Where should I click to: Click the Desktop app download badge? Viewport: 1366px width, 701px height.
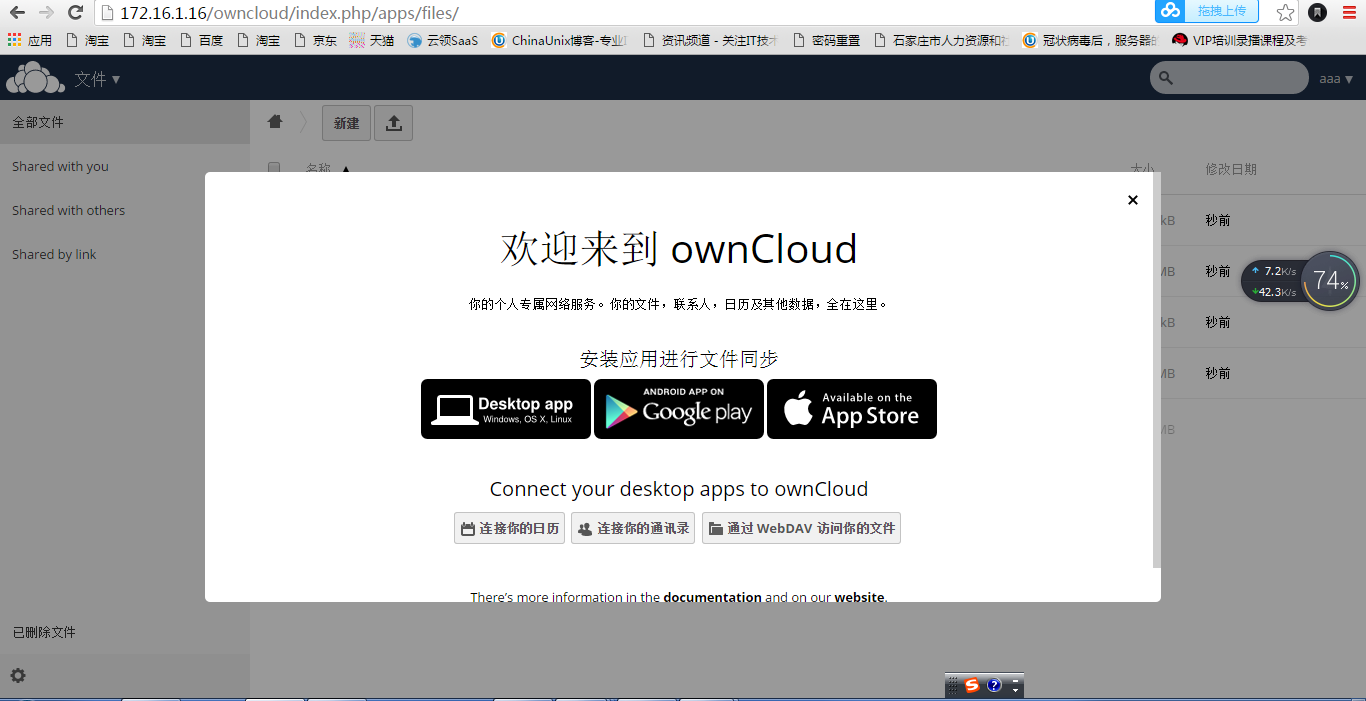506,409
